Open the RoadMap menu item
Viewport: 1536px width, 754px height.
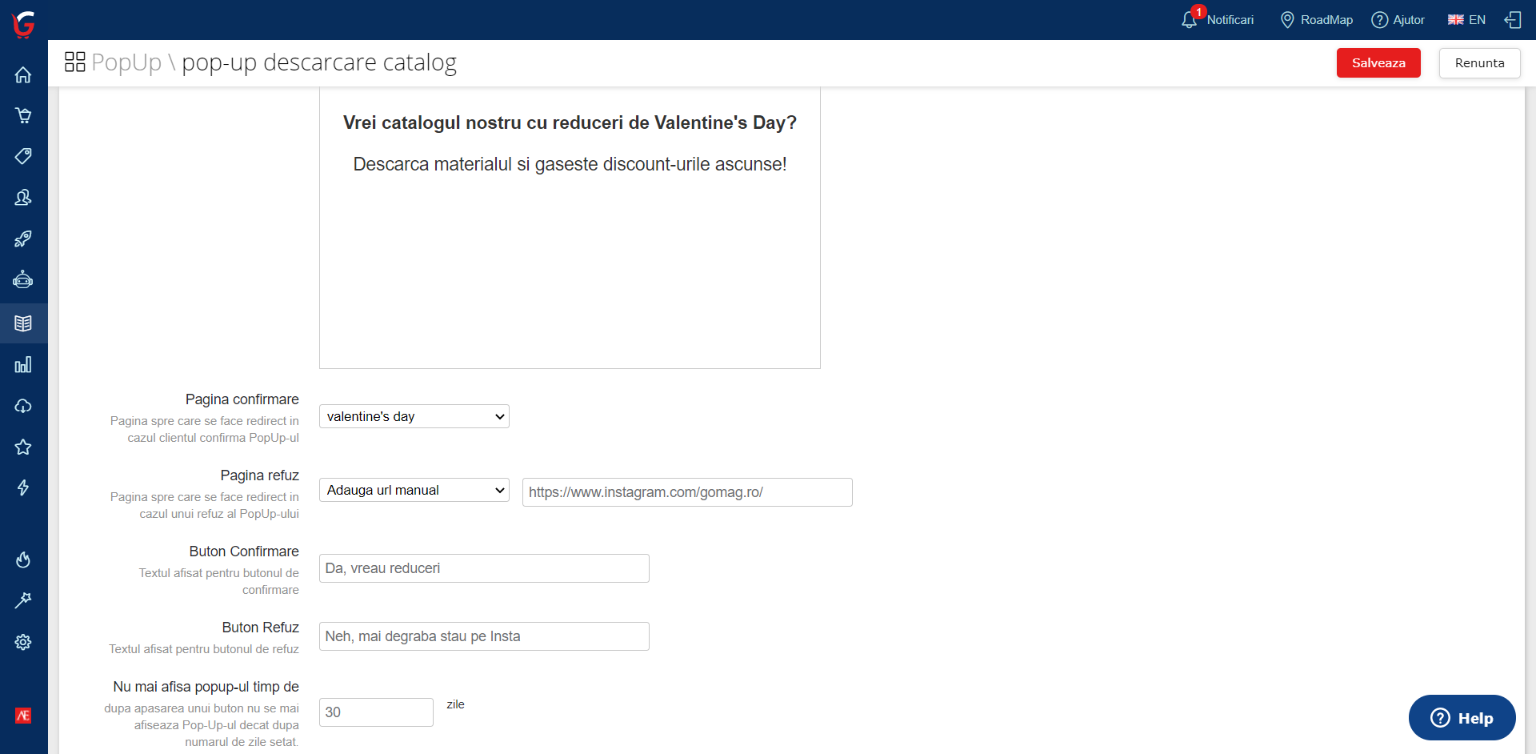point(1316,20)
